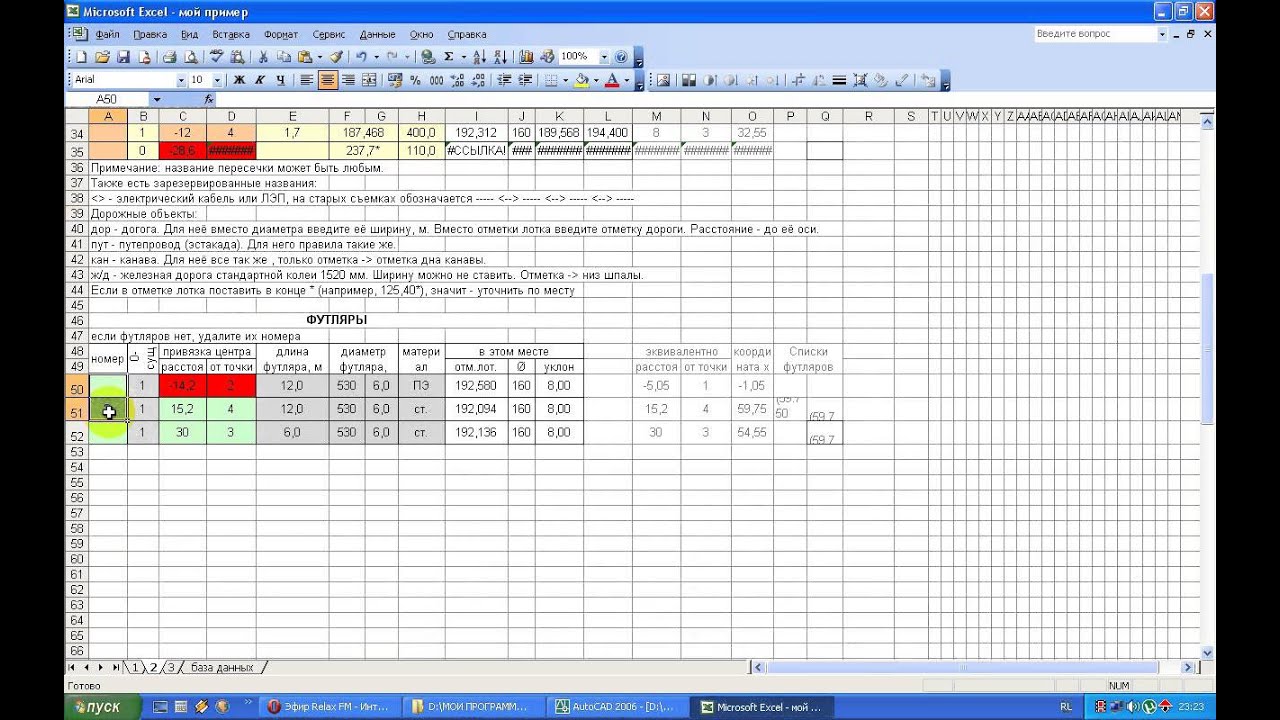Toggle Align Left for the cell
Screen dimensions: 1280x720
(x=306, y=80)
